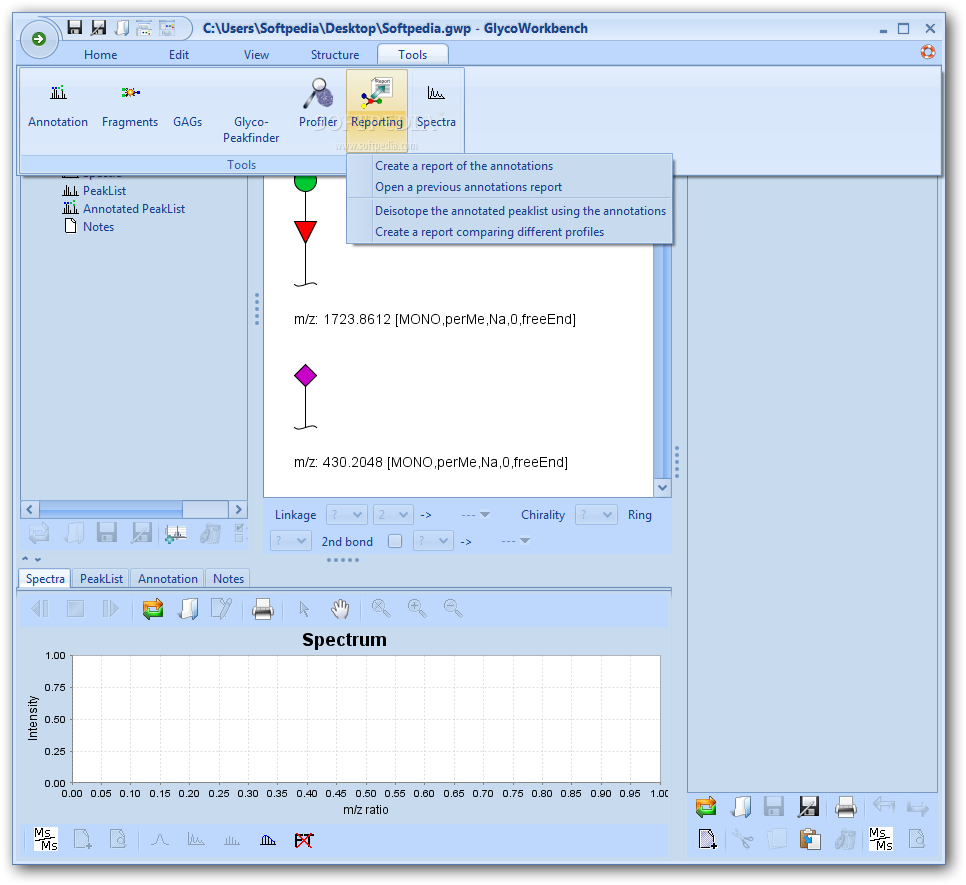Open the View ribbon tab
Screen dimensions: 966x885
(256, 55)
